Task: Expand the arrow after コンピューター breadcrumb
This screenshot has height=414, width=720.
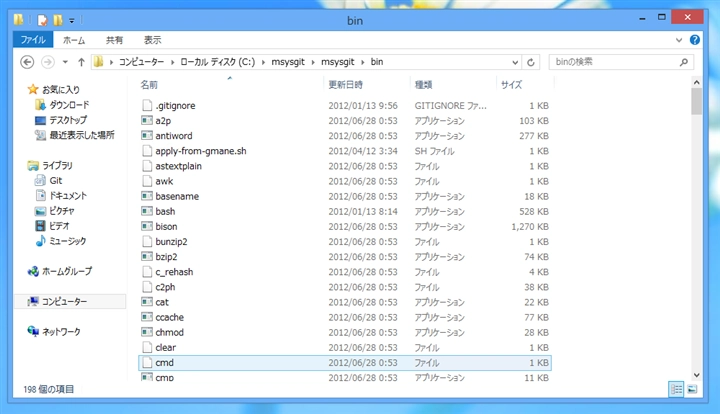Action: [x=172, y=62]
